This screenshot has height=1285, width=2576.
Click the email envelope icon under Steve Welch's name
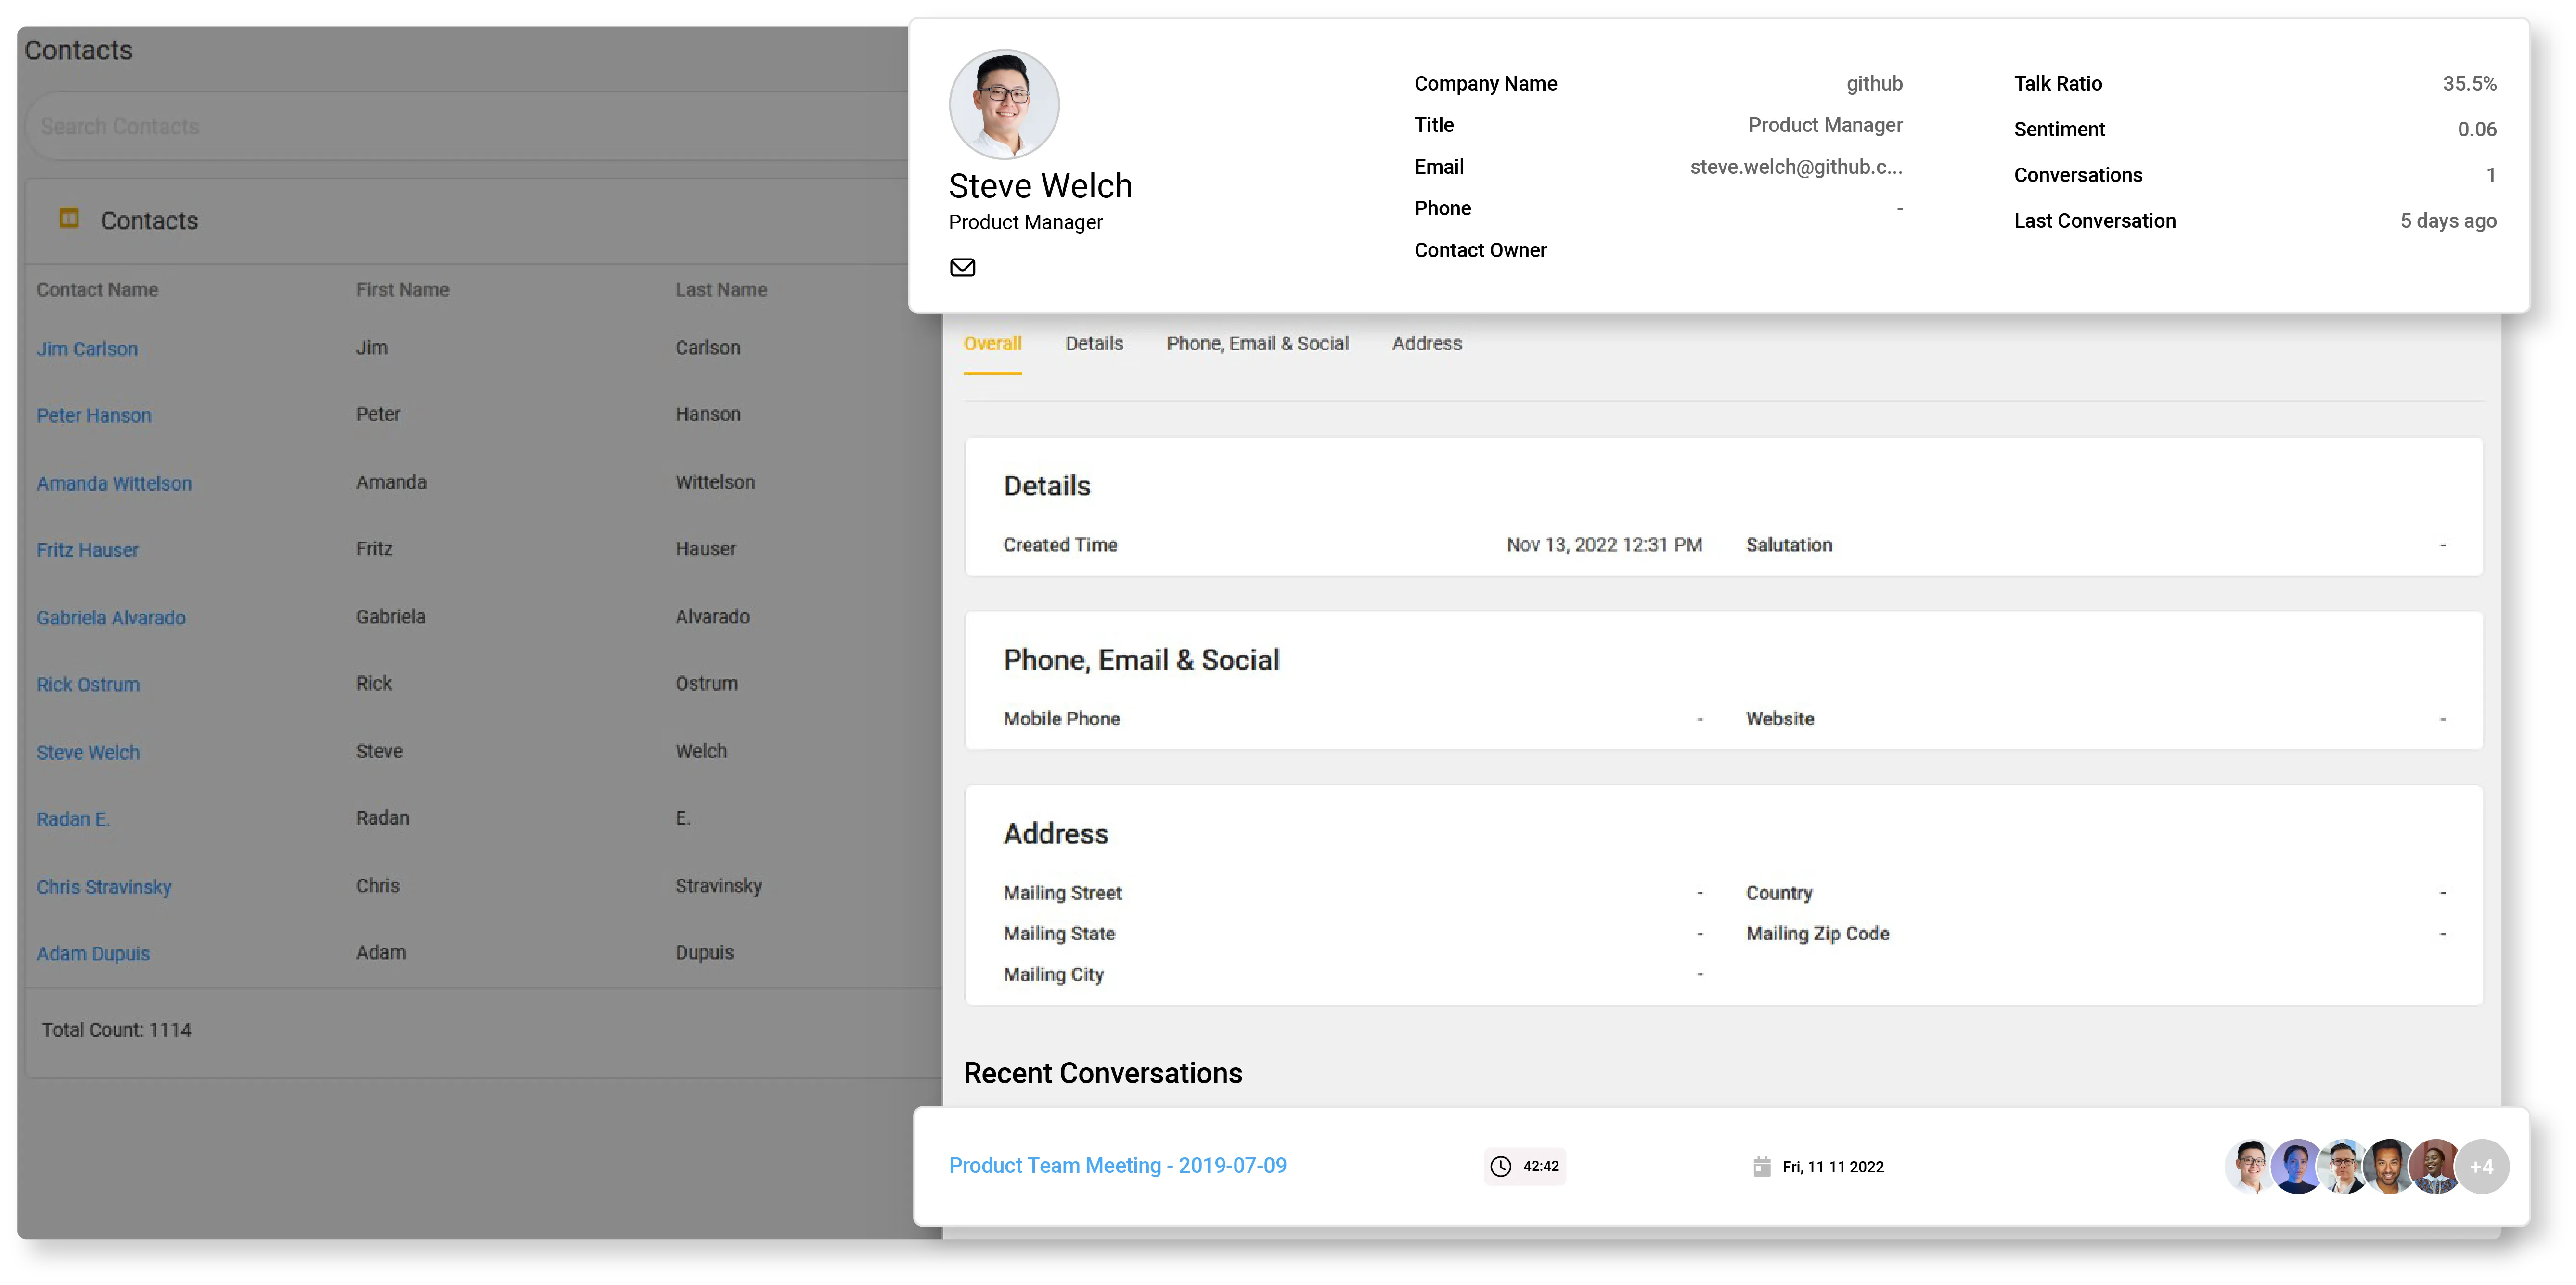[963, 267]
